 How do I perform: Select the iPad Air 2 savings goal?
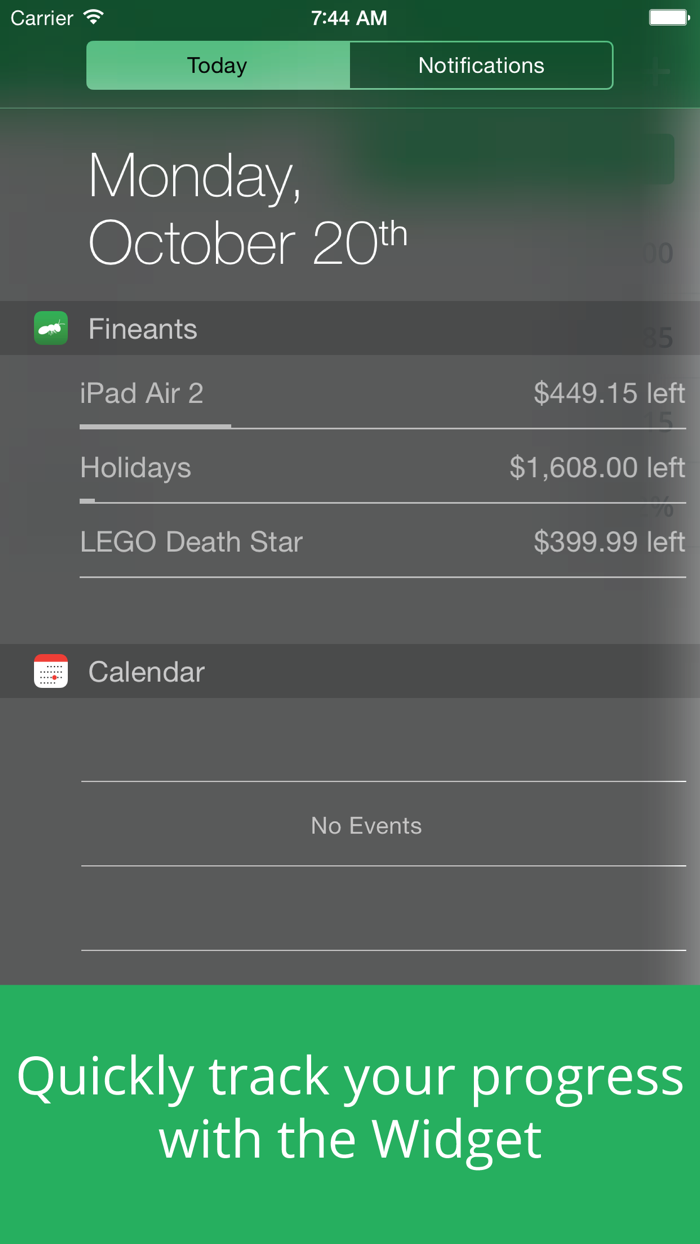pos(142,393)
